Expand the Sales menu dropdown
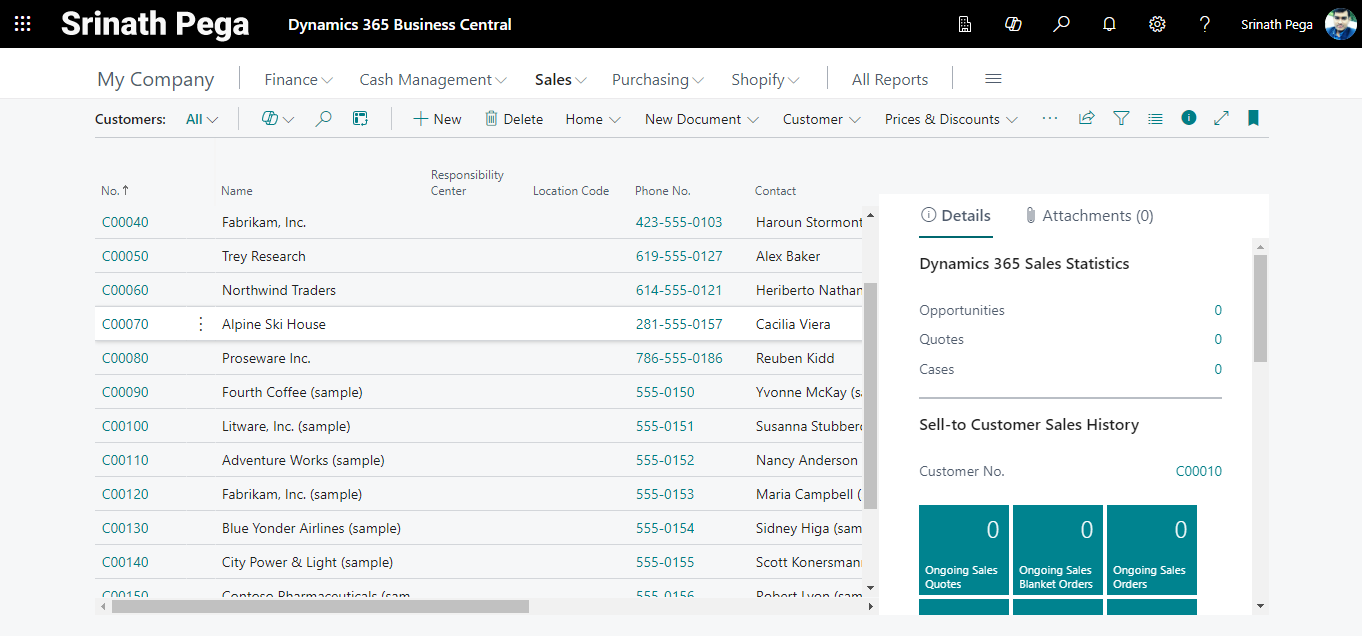The height and width of the screenshot is (636, 1362). coord(560,80)
